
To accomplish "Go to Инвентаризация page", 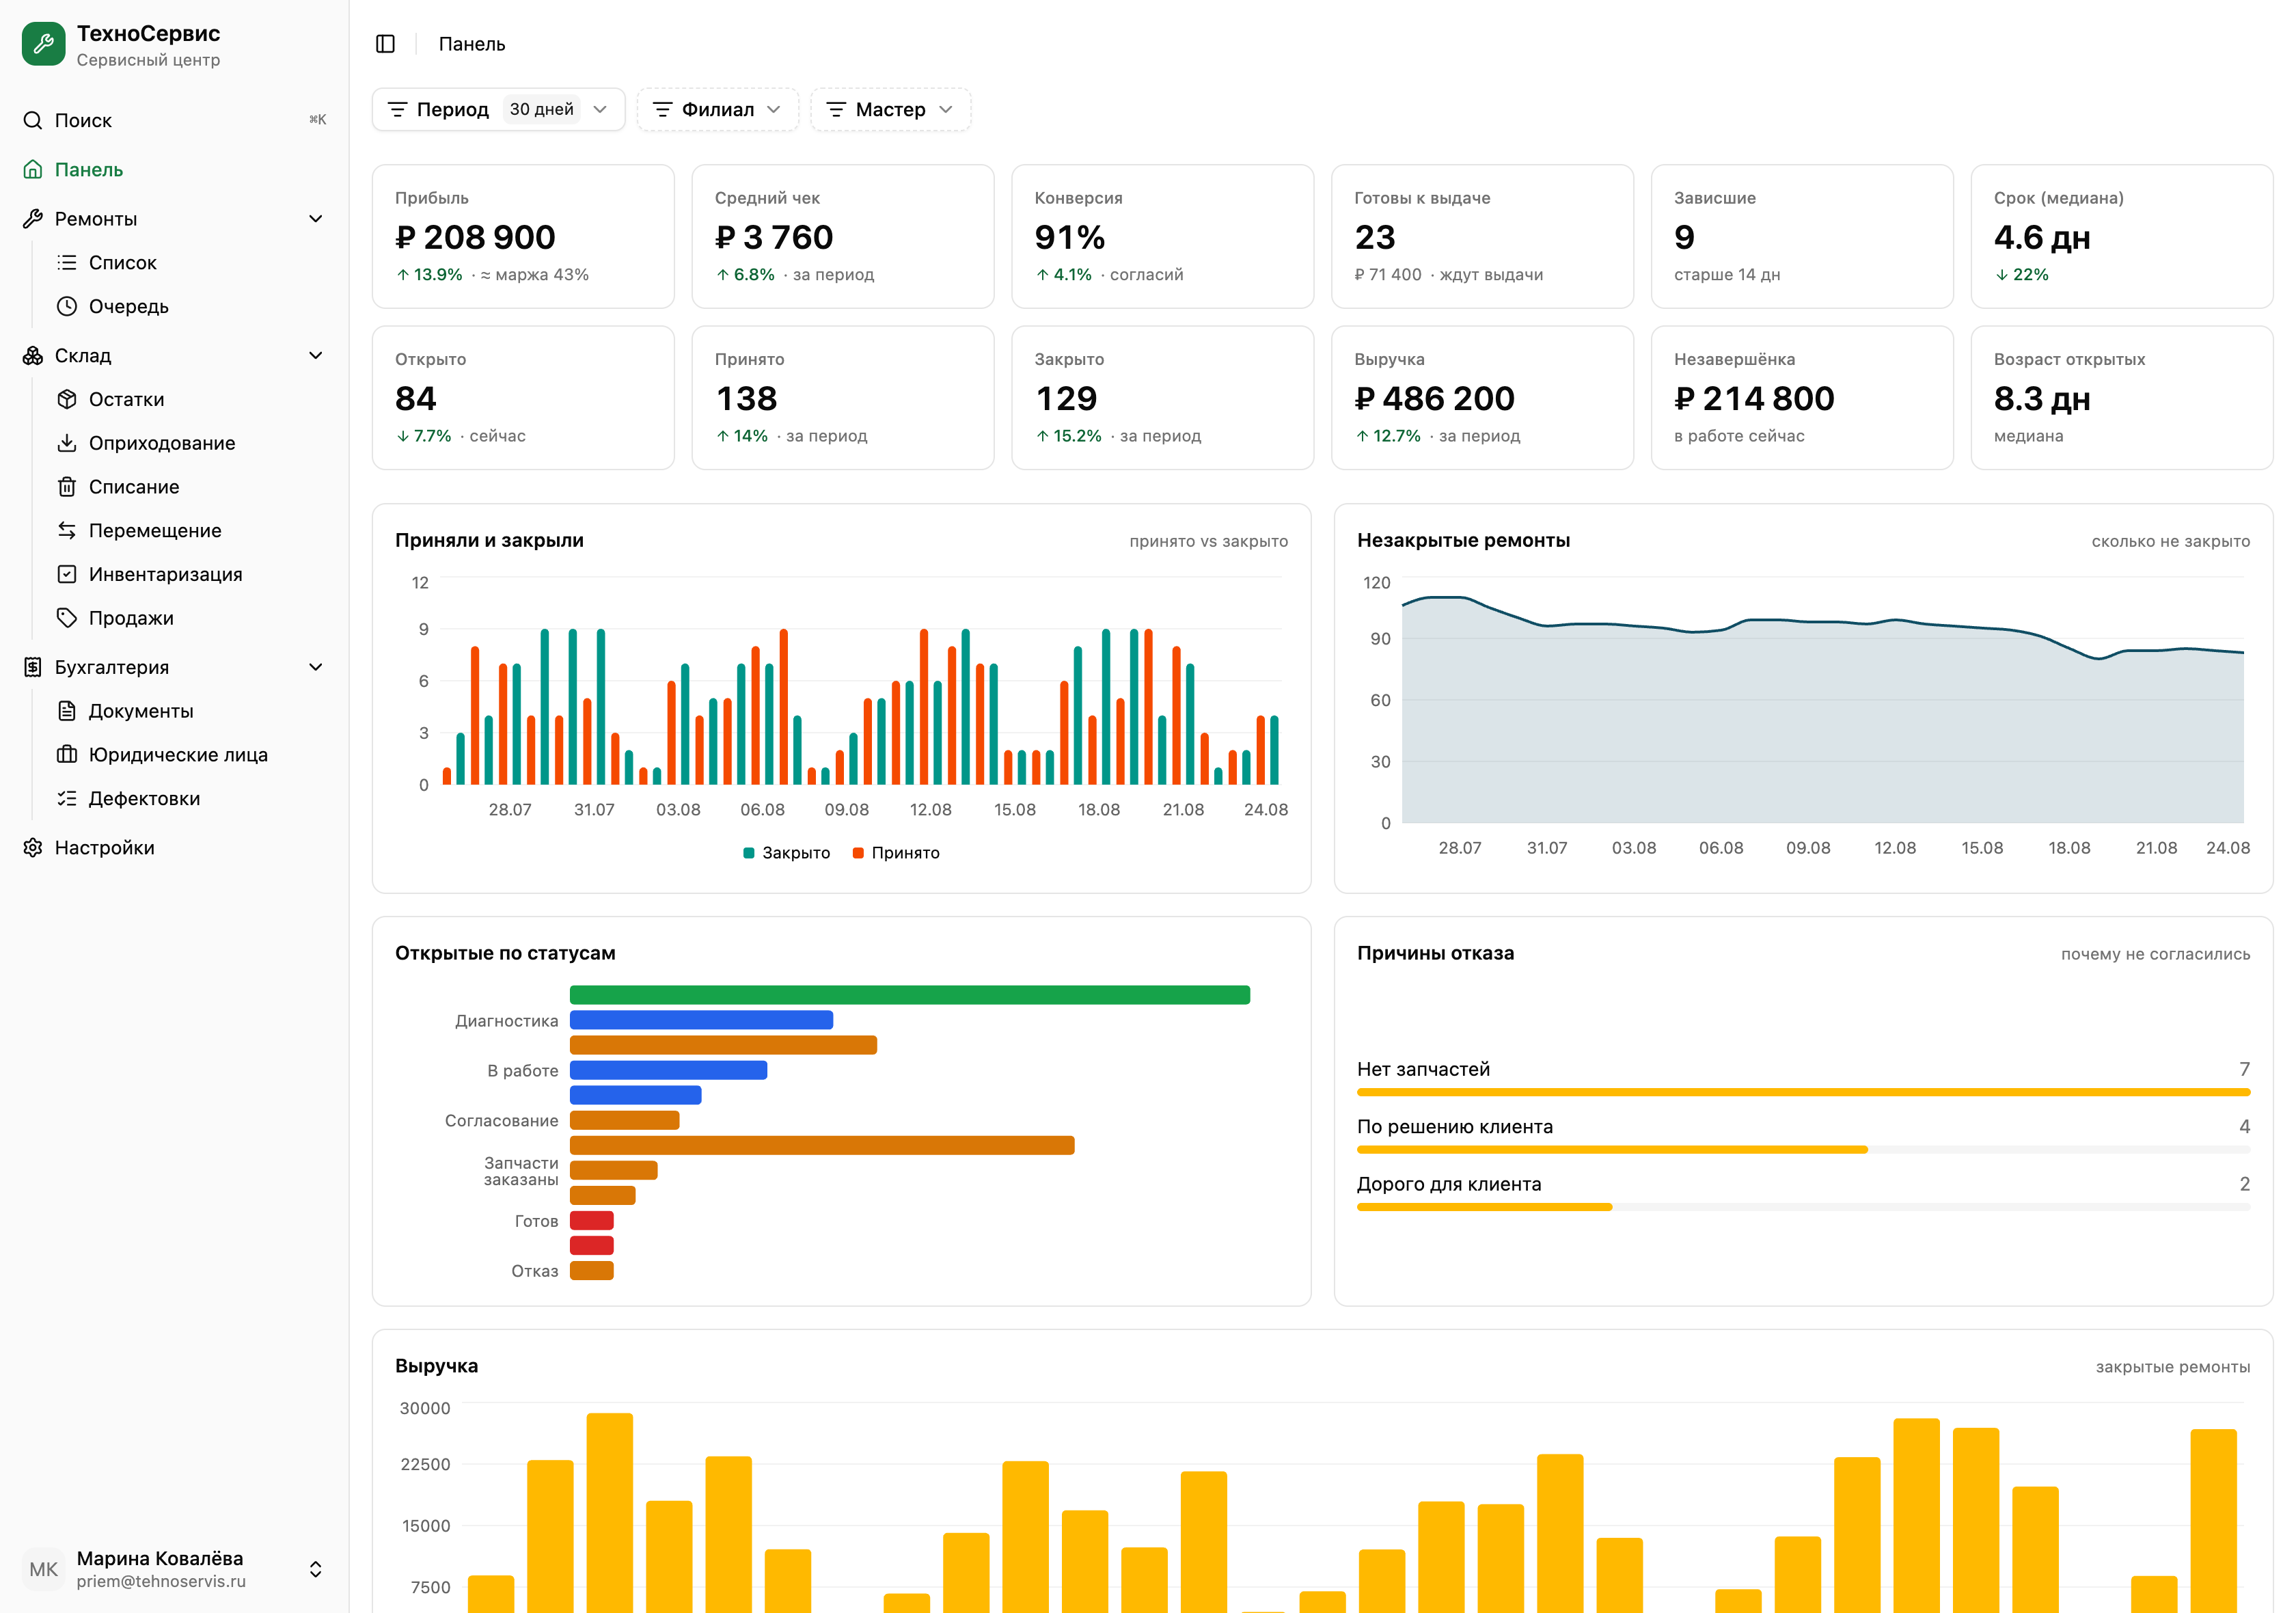I will 190,574.
